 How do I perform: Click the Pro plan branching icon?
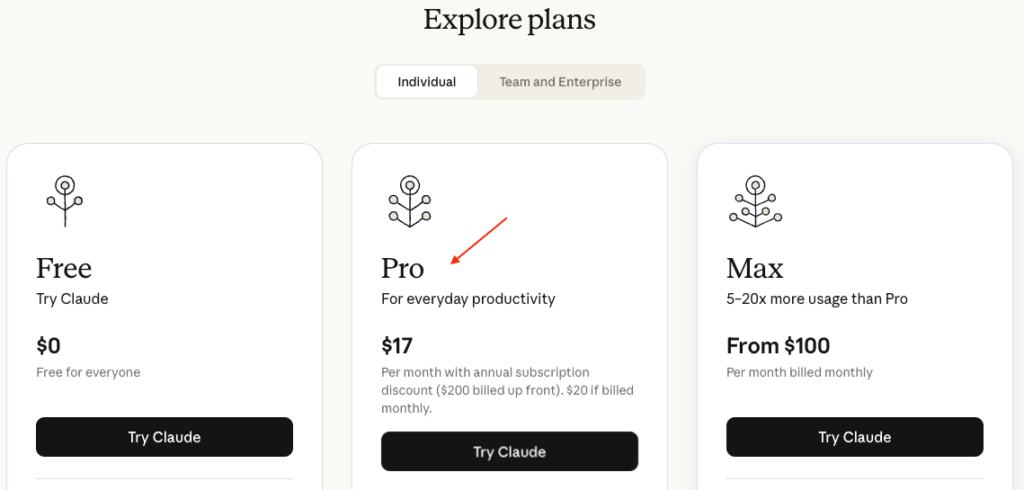409,201
